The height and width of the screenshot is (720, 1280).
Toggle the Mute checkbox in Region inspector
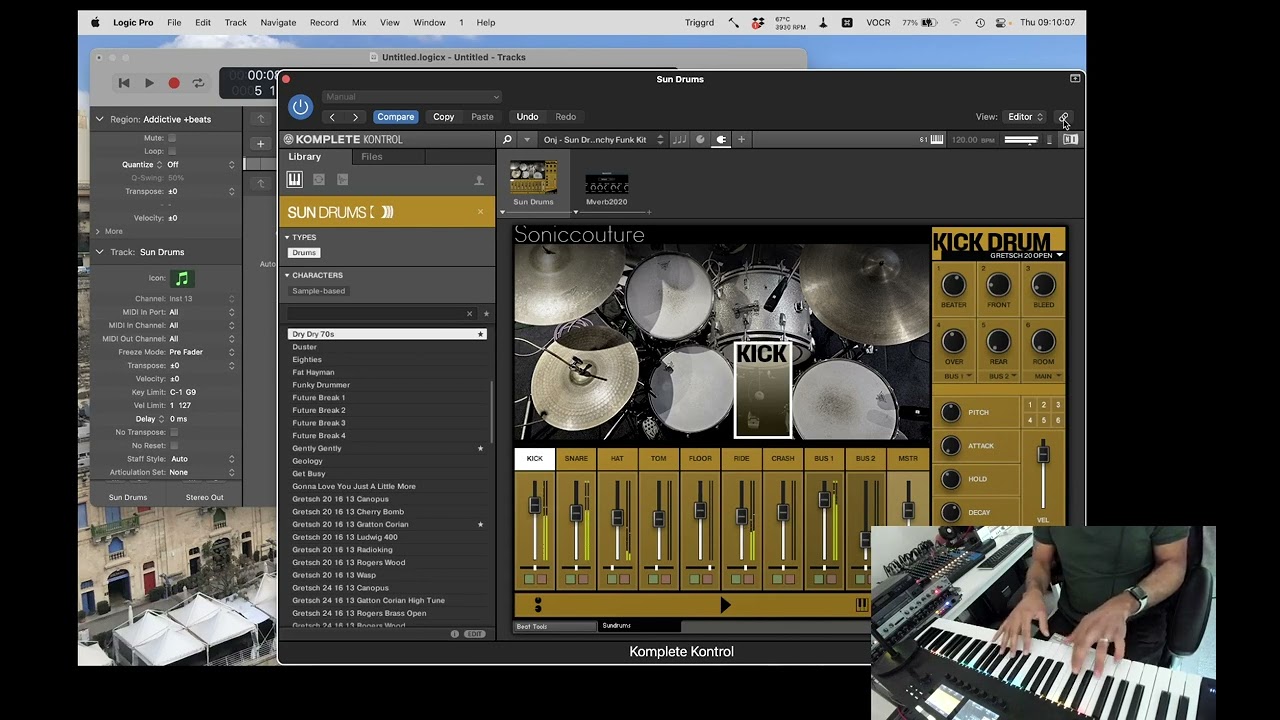point(172,138)
